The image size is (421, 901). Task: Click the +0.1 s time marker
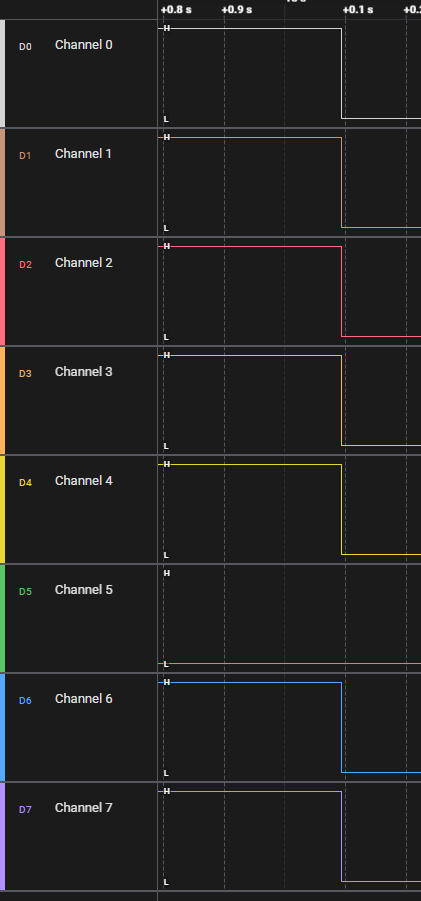click(x=358, y=10)
